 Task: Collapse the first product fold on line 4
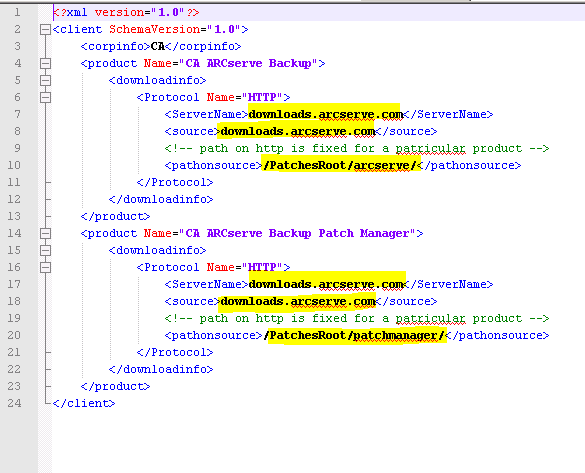(45, 63)
